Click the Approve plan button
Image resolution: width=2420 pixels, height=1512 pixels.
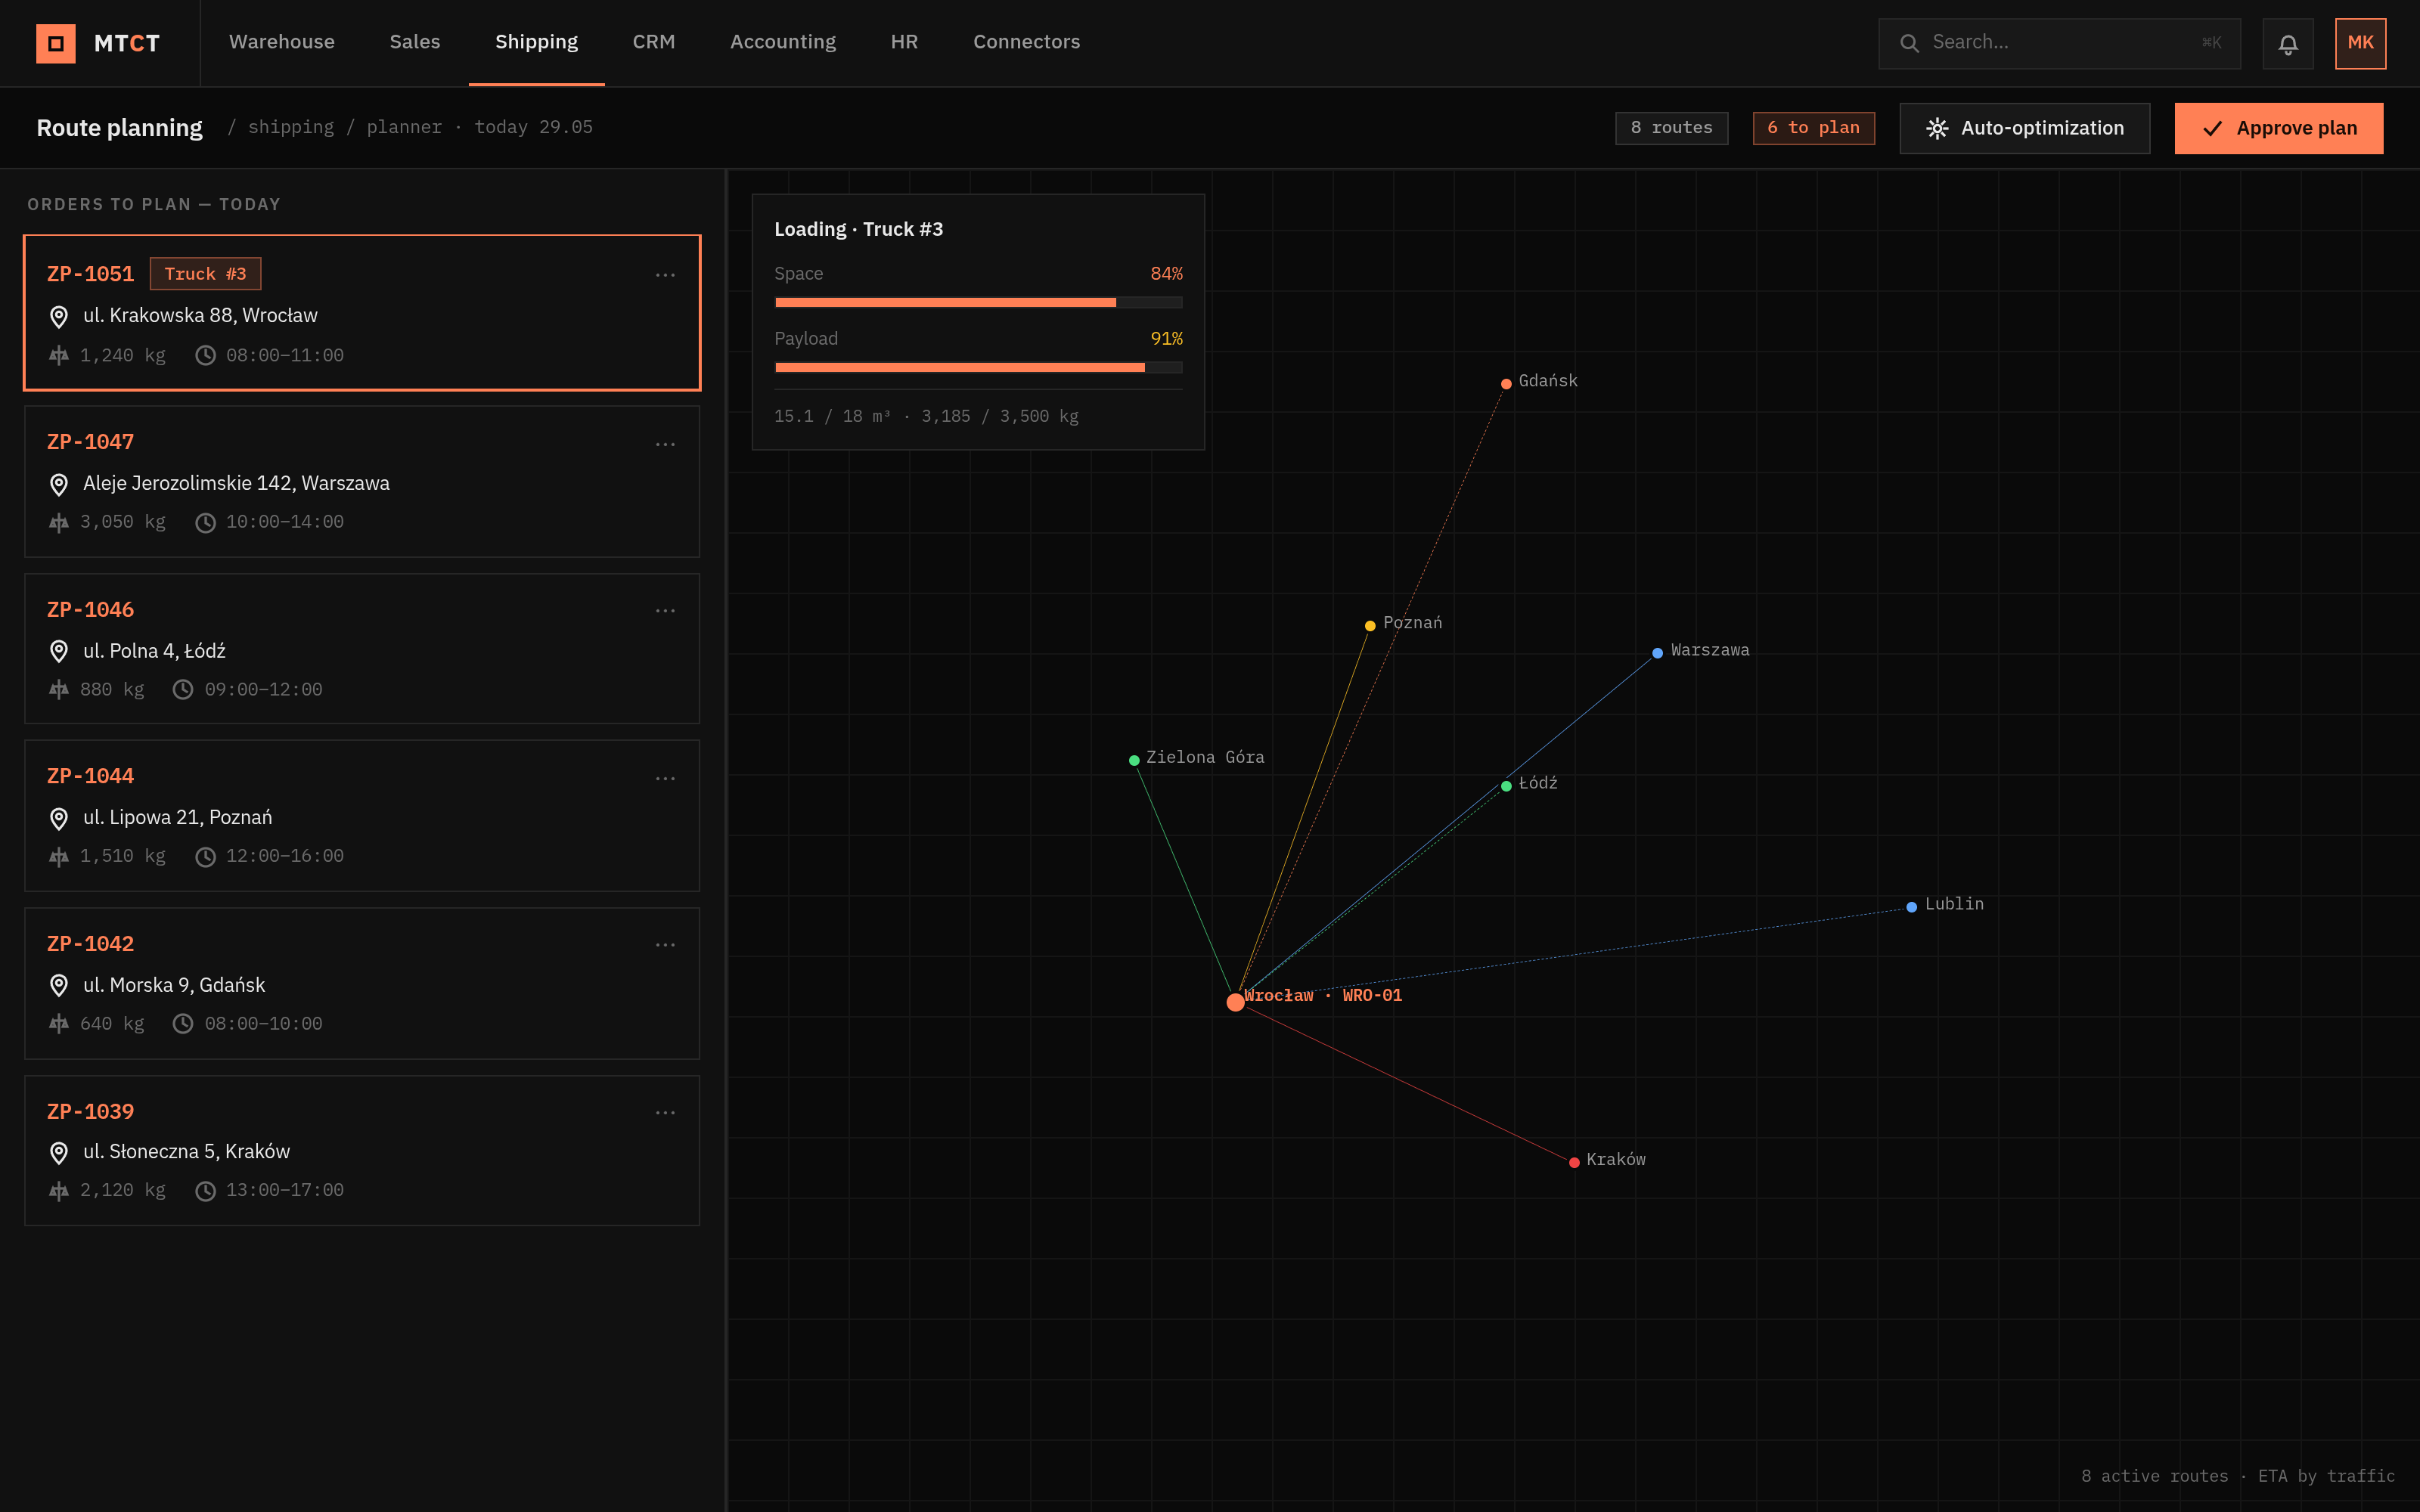pyautogui.click(x=2279, y=128)
